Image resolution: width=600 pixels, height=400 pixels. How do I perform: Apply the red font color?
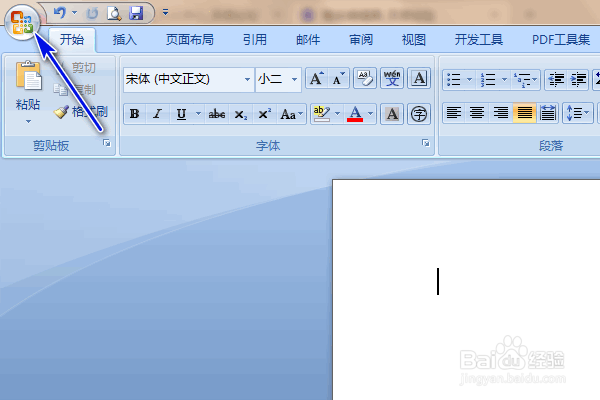(x=355, y=114)
